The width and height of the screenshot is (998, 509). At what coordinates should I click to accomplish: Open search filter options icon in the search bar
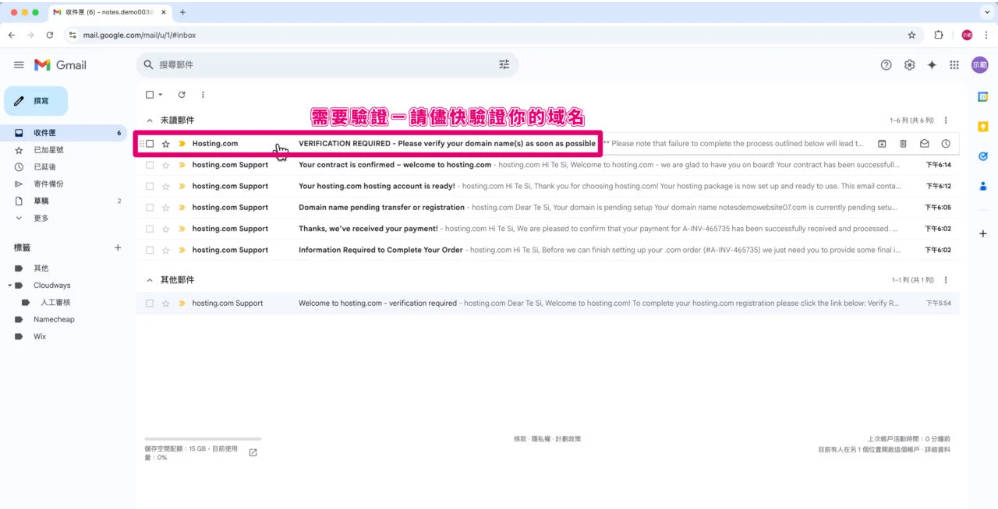tap(504, 65)
